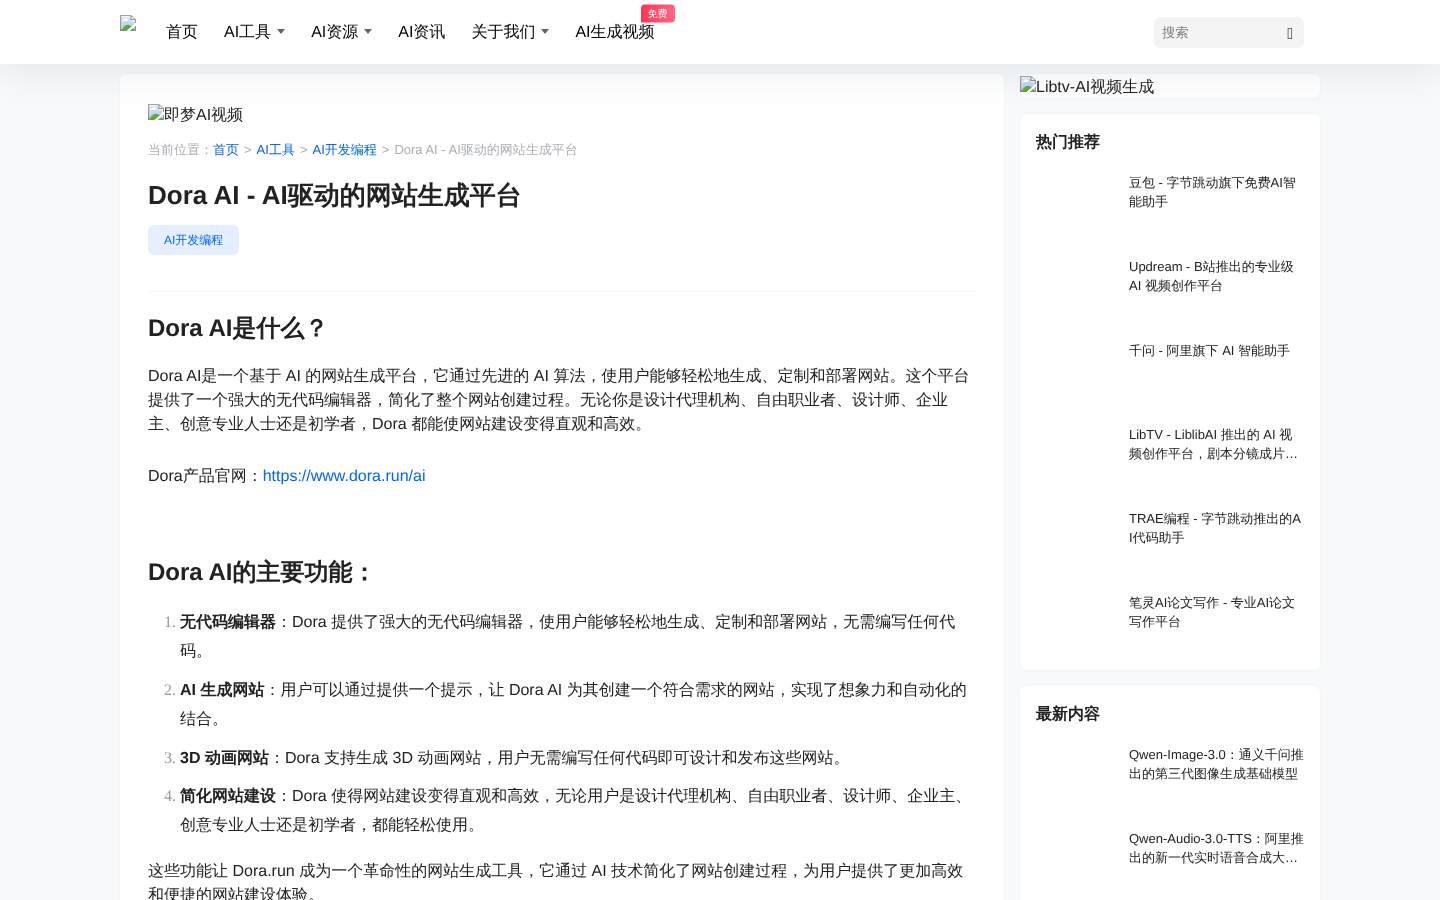Open AI资讯 in the navigation bar

pos(421,32)
